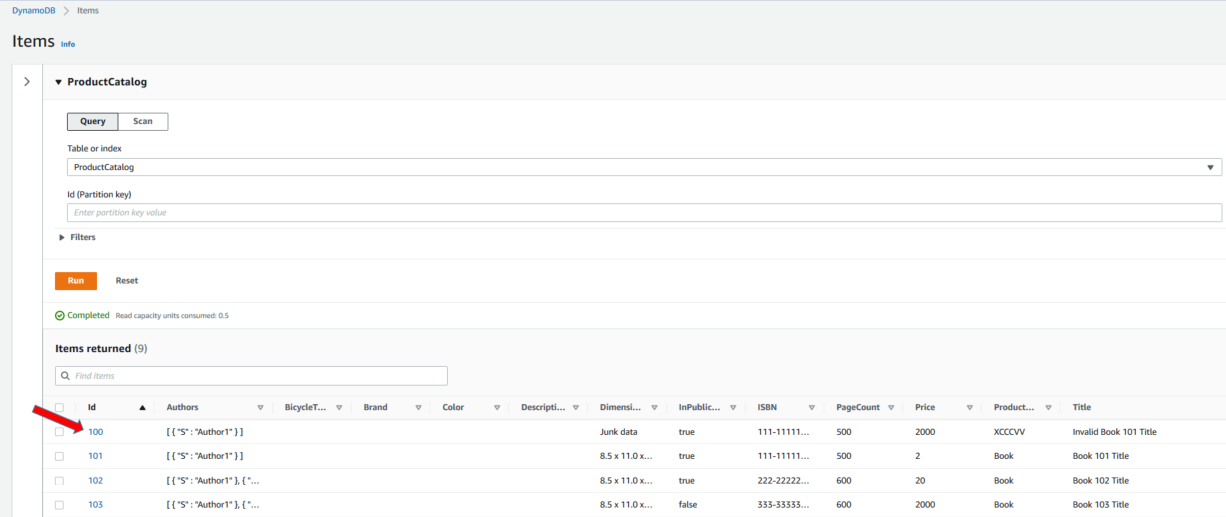This screenshot has height=517, width=1226.
Task: Click 'Invalid Book 101 Title' cell
Action: pyautogui.click(x=1114, y=432)
